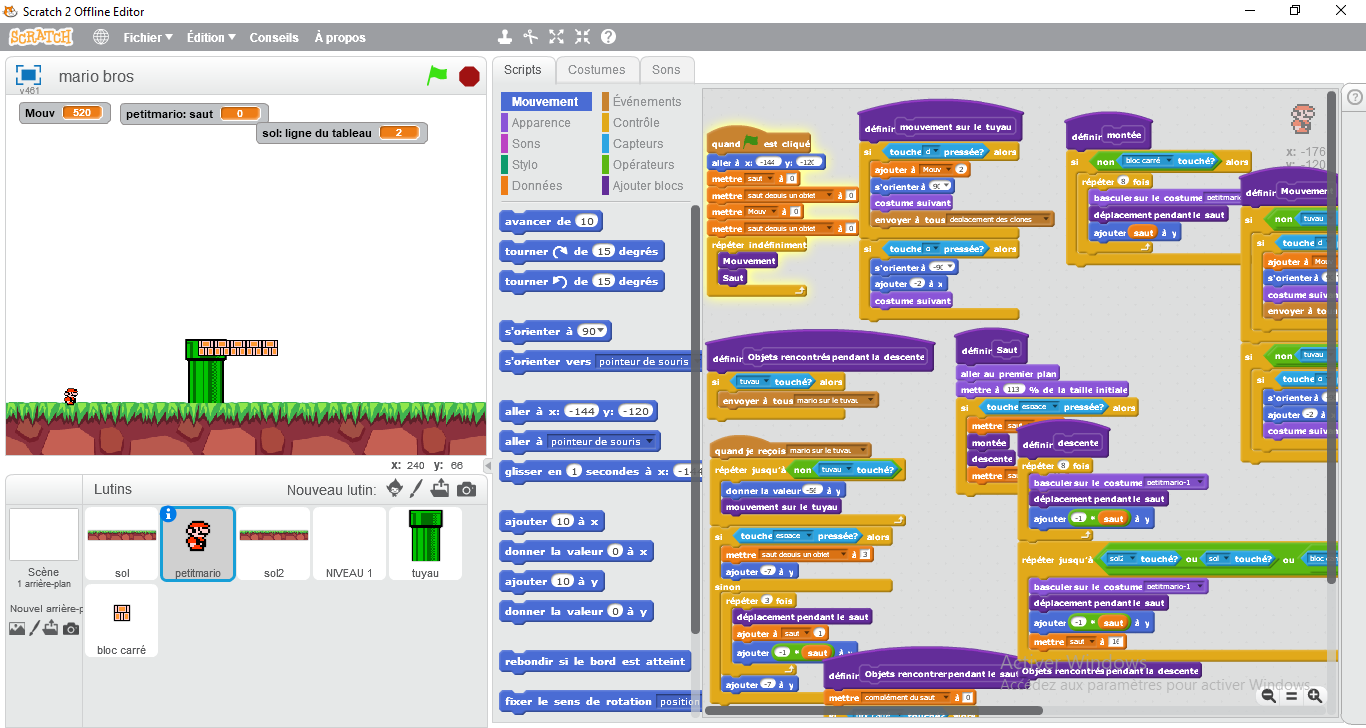Open the À propos menu item
Image resolution: width=1366 pixels, height=728 pixels.
point(340,37)
